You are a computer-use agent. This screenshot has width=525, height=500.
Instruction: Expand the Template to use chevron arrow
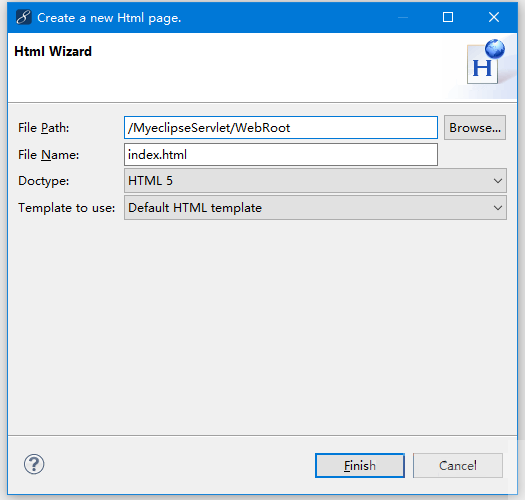[x=498, y=208]
